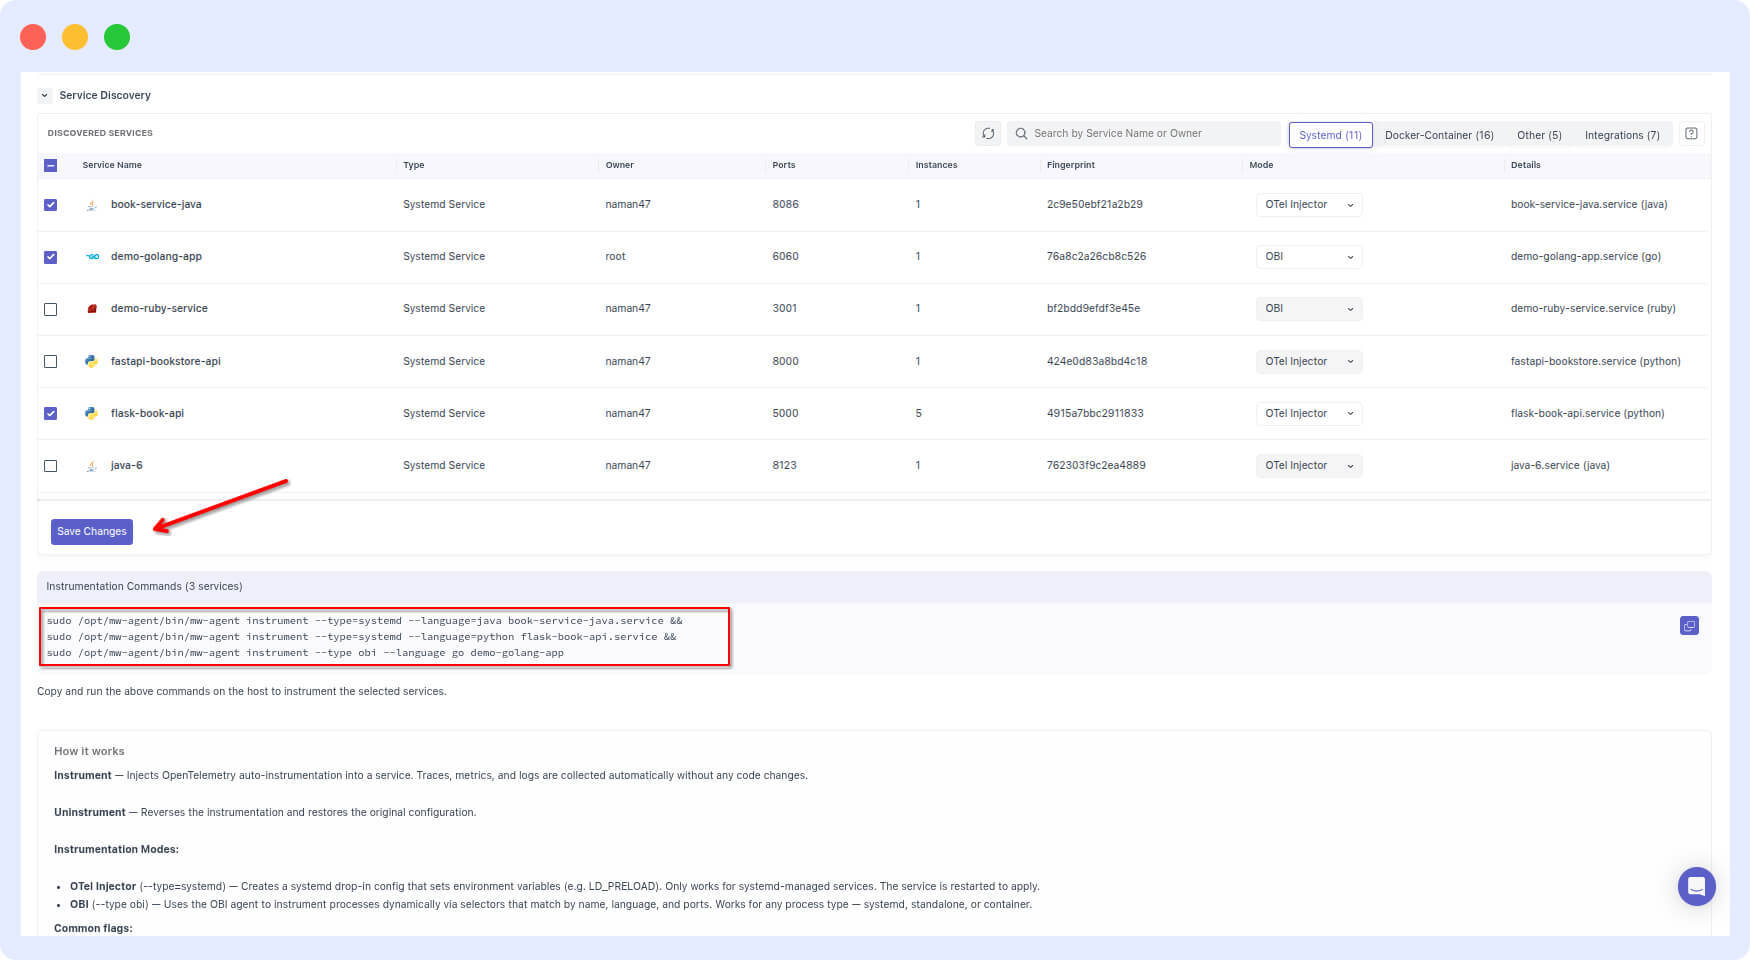The height and width of the screenshot is (960, 1750).
Task: Open the Mode dropdown for book-service-java
Action: (1309, 205)
